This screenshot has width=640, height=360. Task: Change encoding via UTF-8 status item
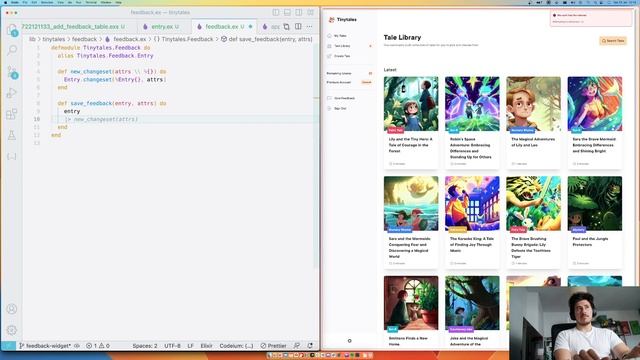(x=172, y=346)
